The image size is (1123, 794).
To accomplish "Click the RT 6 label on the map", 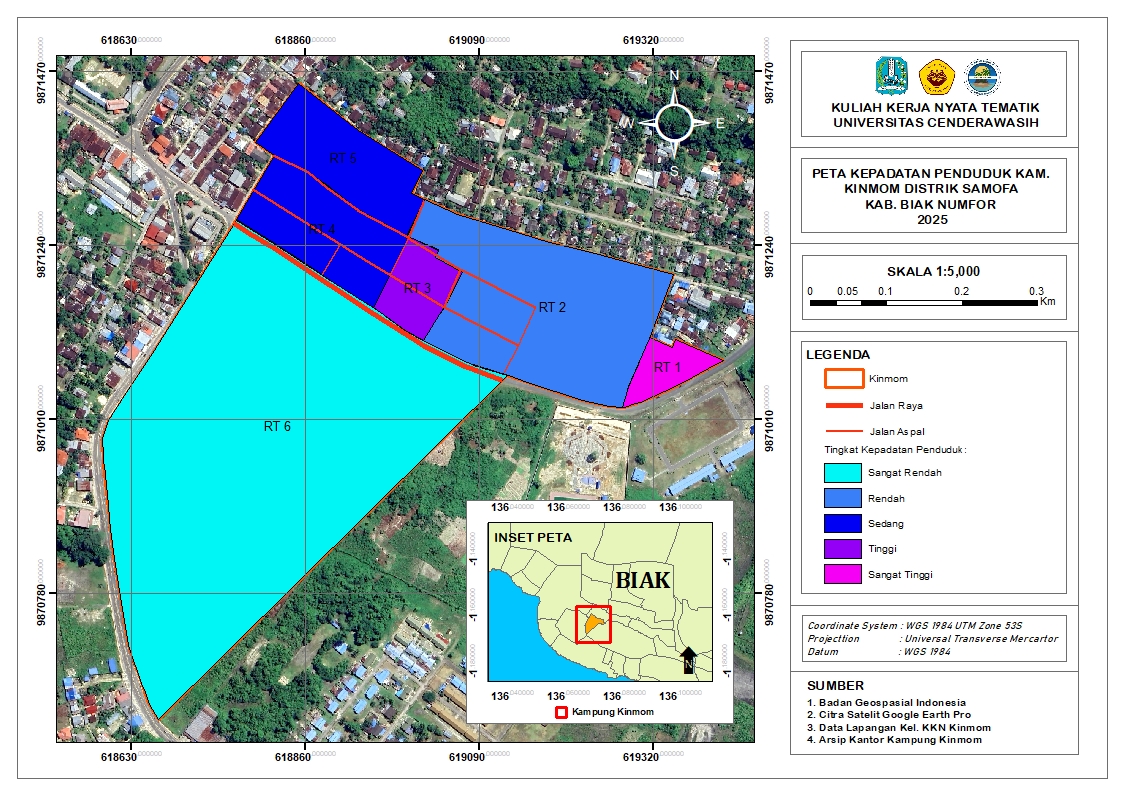I will 277,426.
